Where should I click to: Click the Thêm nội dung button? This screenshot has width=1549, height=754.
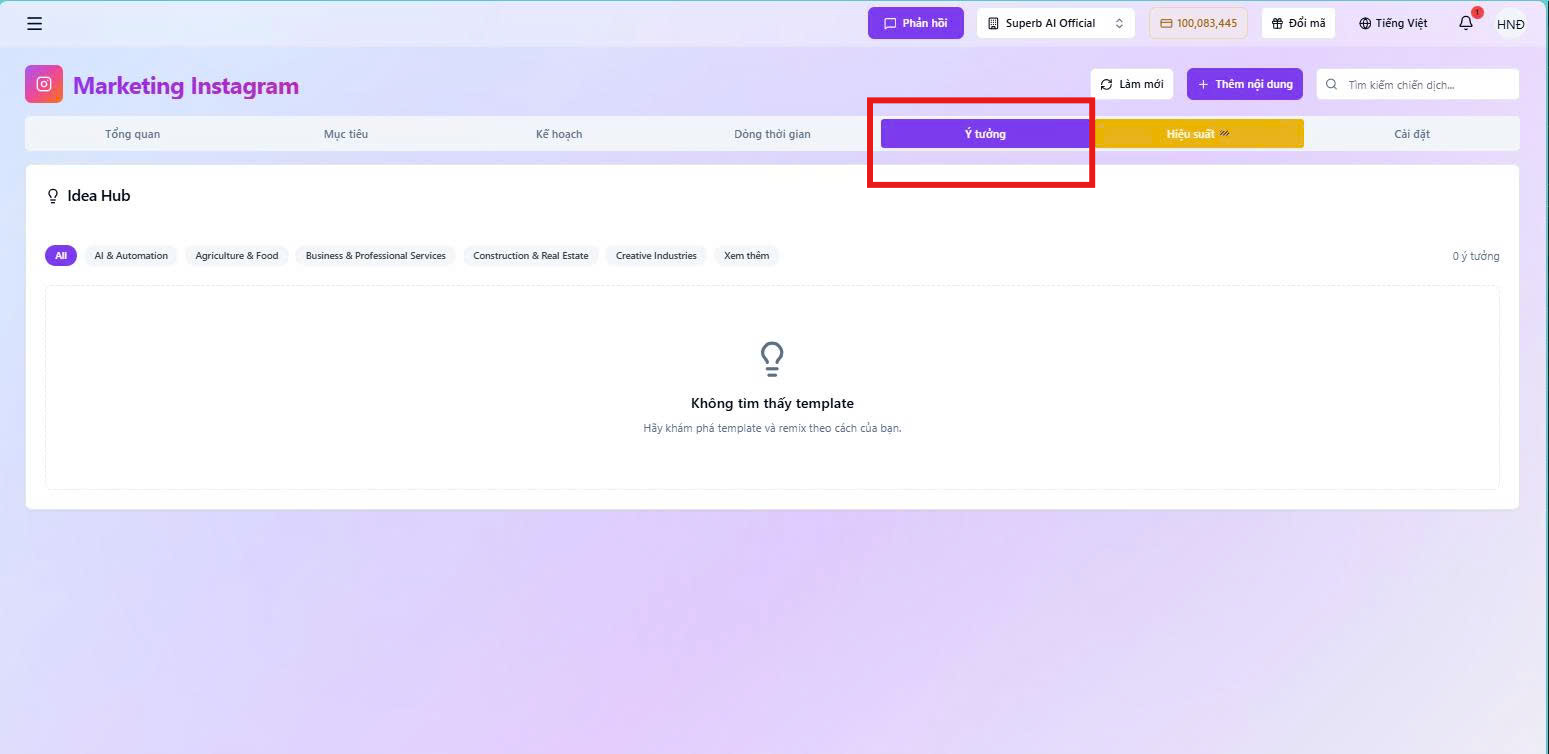click(1245, 84)
